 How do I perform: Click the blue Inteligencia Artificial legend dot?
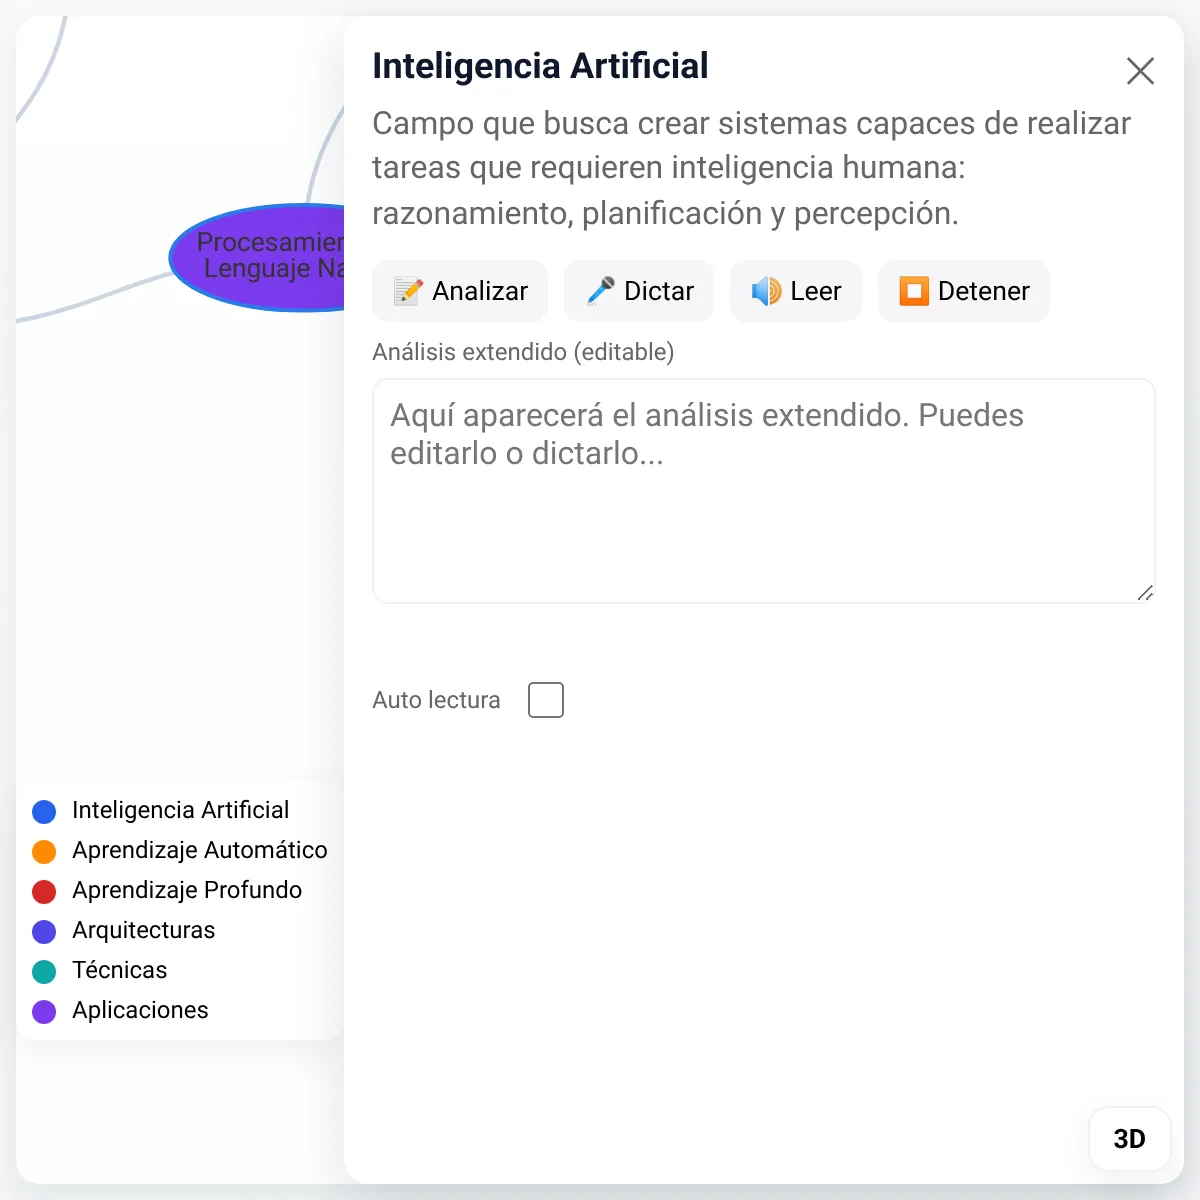pos(44,811)
